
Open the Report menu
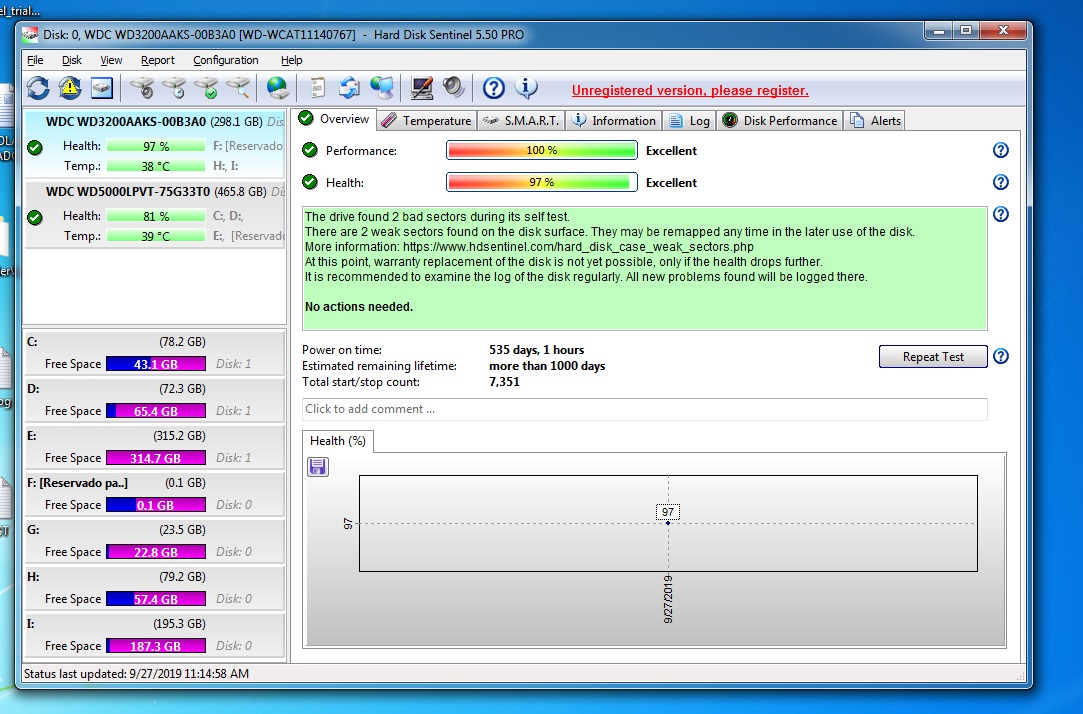point(157,60)
